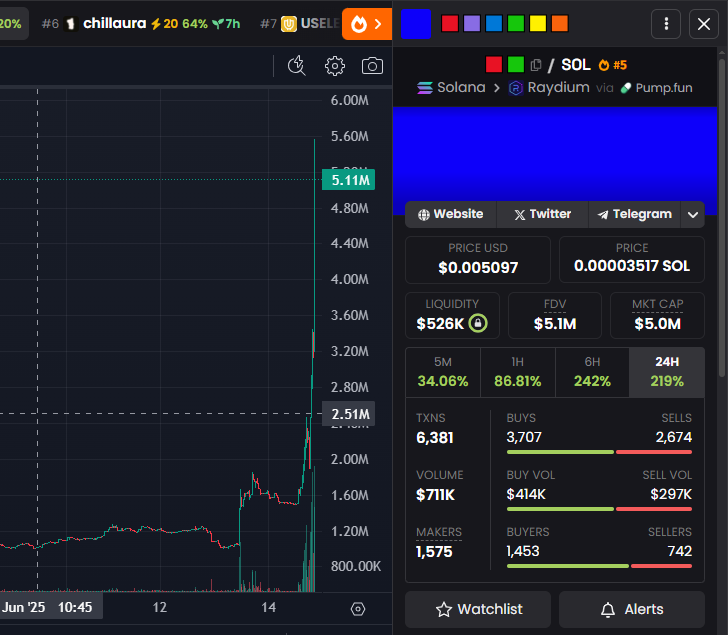728x635 pixels.
Task: Open trending token #6 chillaura
Action: point(141,23)
